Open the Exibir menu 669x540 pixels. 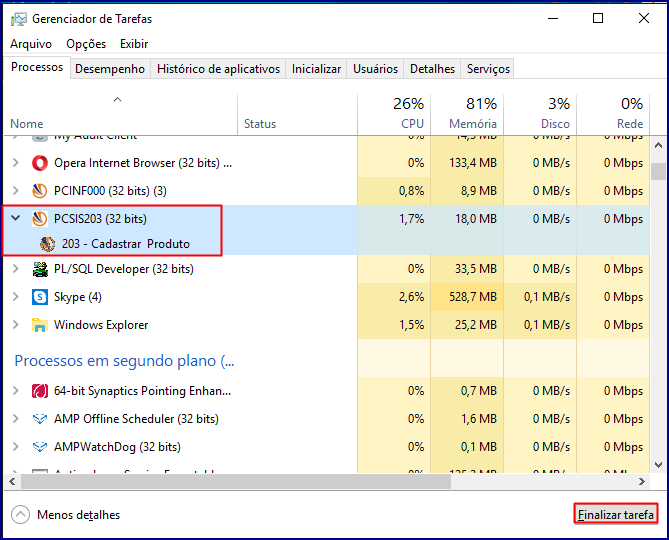coord(134,44)
